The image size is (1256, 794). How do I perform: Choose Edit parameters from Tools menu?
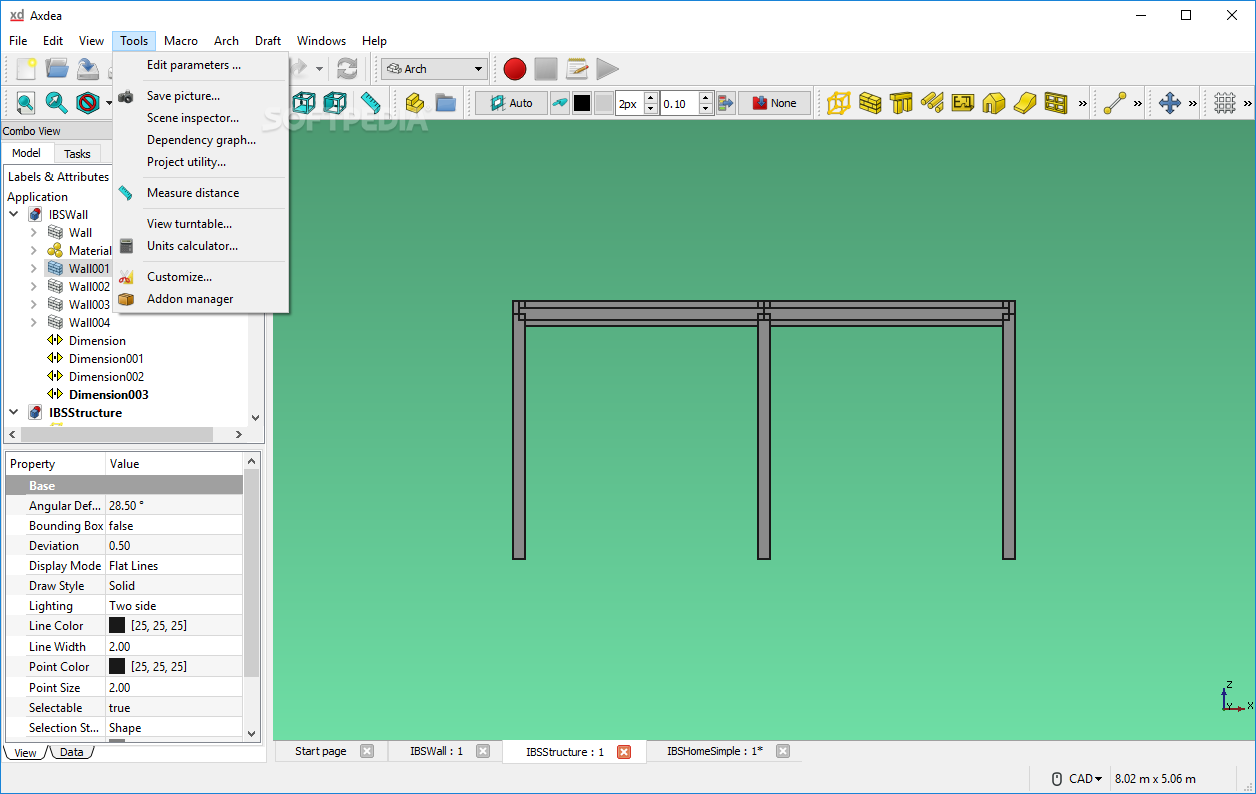click(x=194, y=65)
